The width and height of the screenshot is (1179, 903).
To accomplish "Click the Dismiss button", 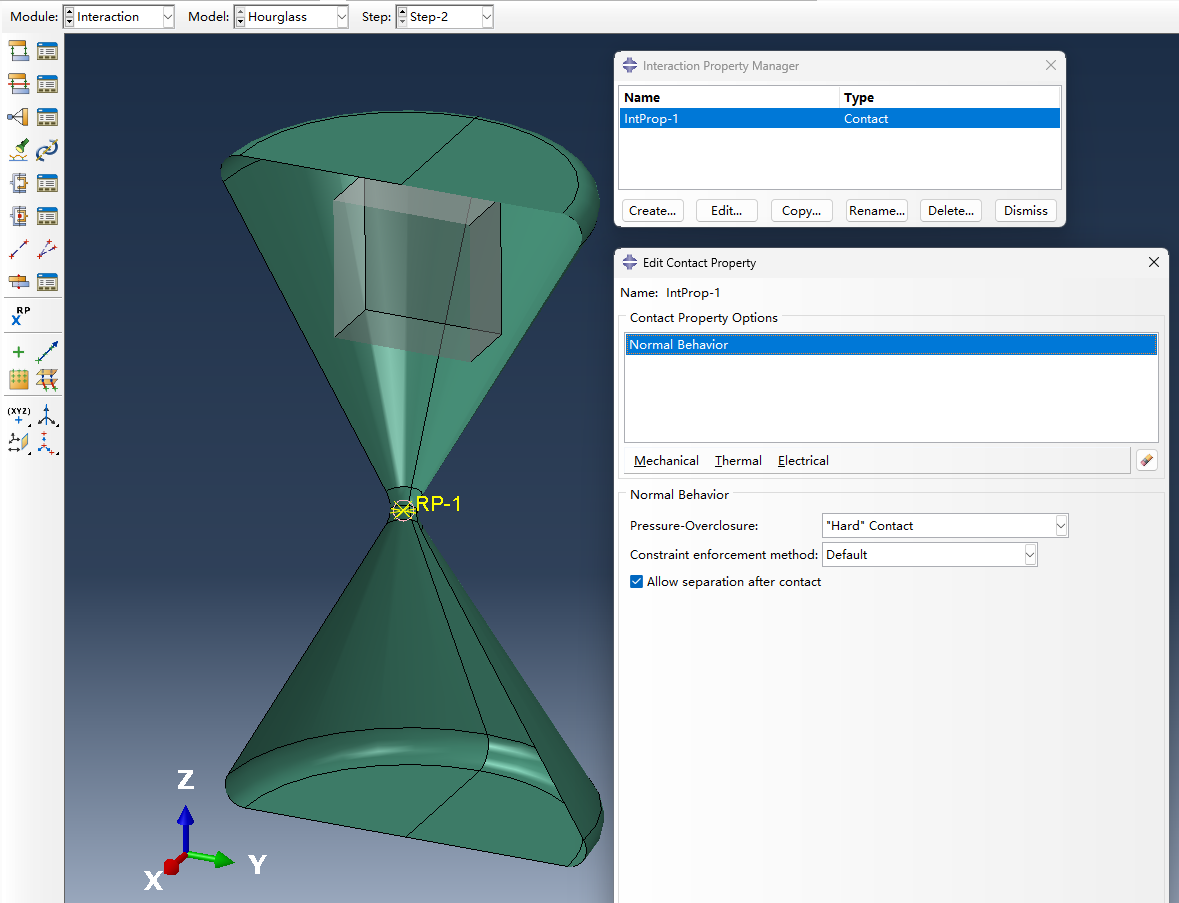I will click(x=1026, y=211).
